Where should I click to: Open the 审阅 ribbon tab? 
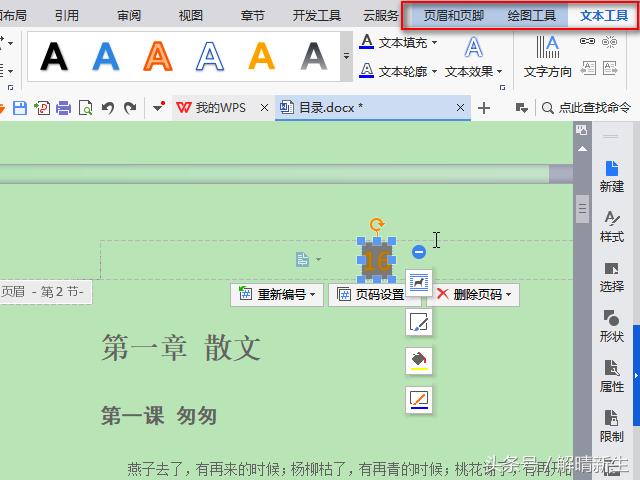point(129,16)
